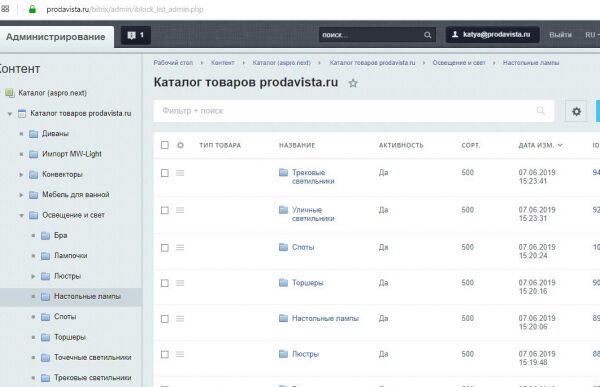Screen dimensions: 600x387
Task: Expand the Конвекторы tree node
Action: pyautogui.click(x=21, y=175)
